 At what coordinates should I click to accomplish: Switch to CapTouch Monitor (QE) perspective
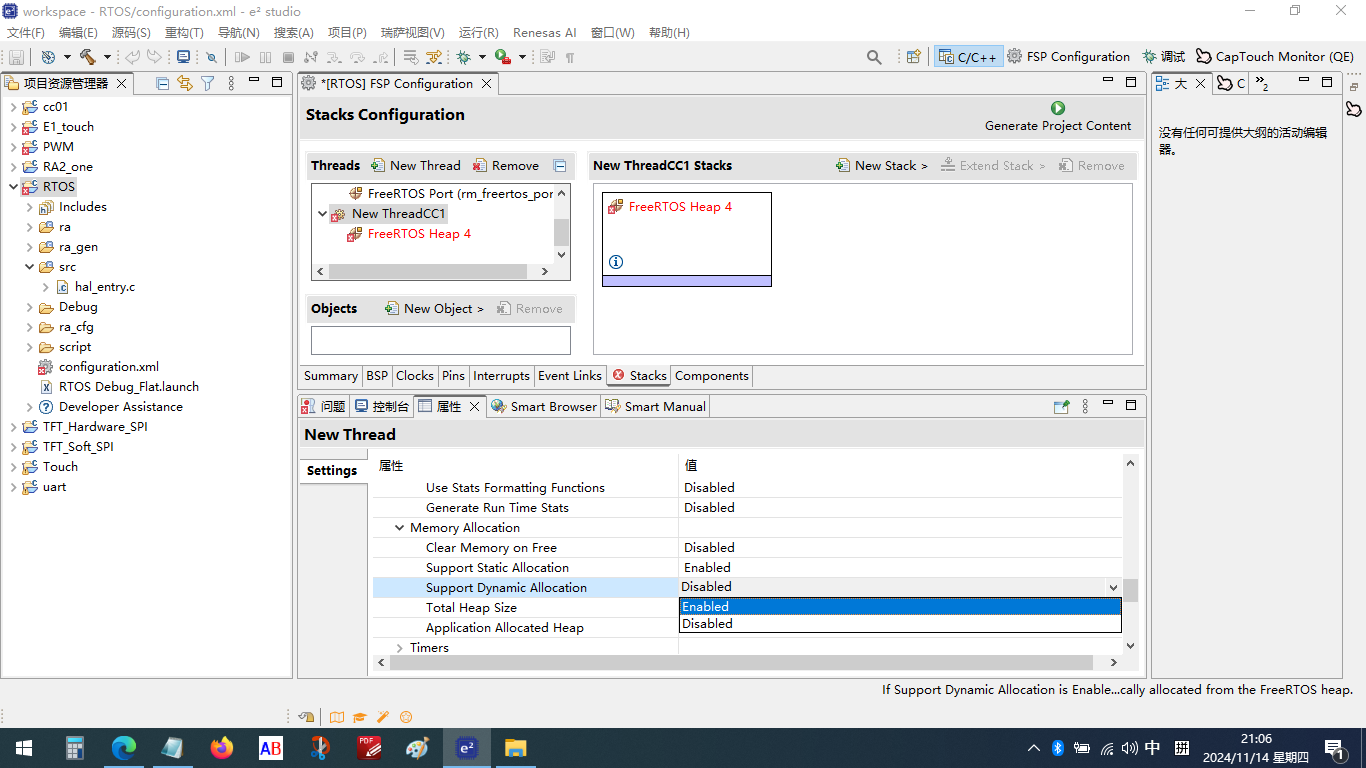click(1275, 57)
